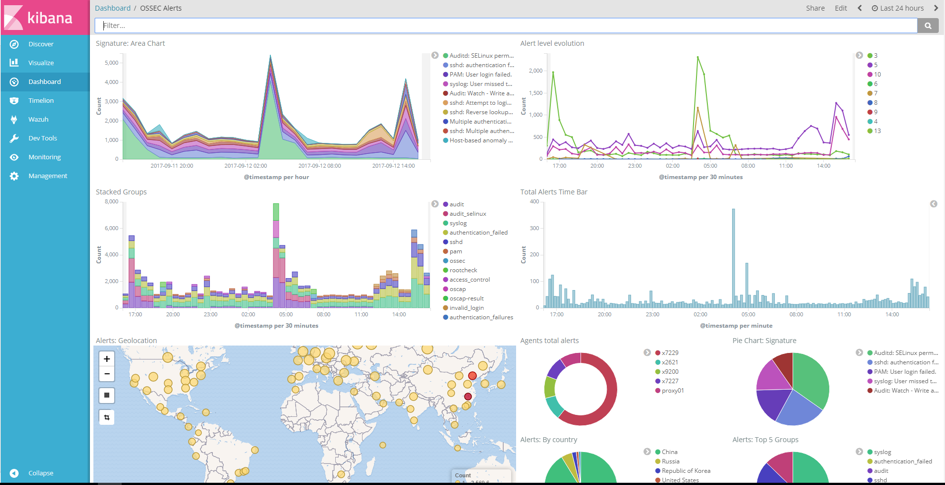Toggle legend of Pie Chart: Signature

point(859,352)
